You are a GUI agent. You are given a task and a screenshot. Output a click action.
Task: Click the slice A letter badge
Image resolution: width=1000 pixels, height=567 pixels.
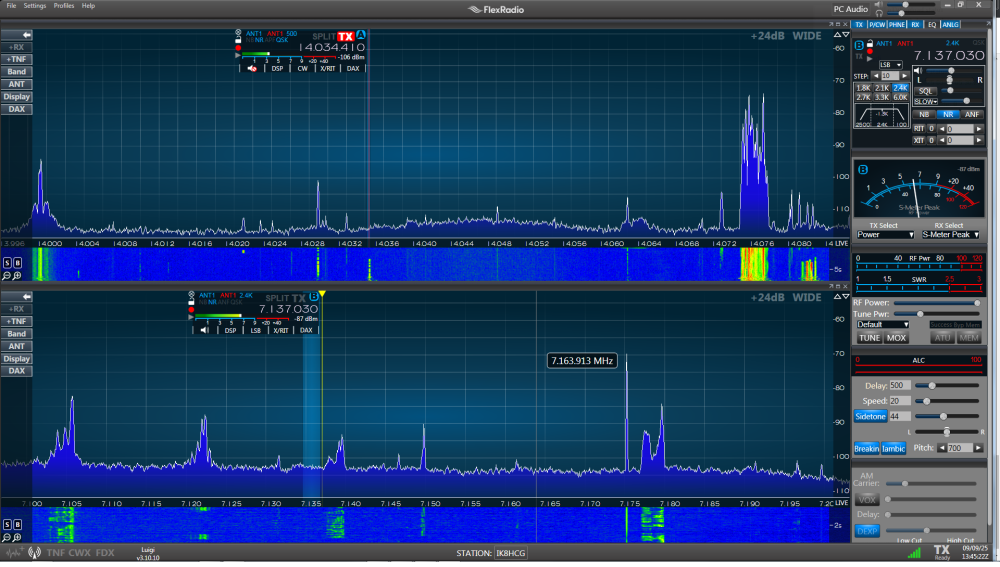[x=361, y=34]
